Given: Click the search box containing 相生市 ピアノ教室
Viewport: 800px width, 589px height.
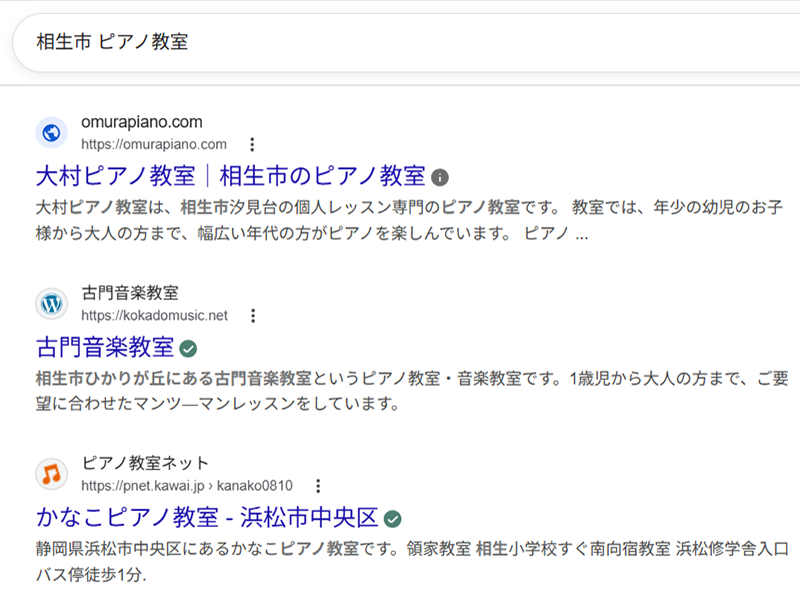Looking at the screenshot, I should coord(400,42).
